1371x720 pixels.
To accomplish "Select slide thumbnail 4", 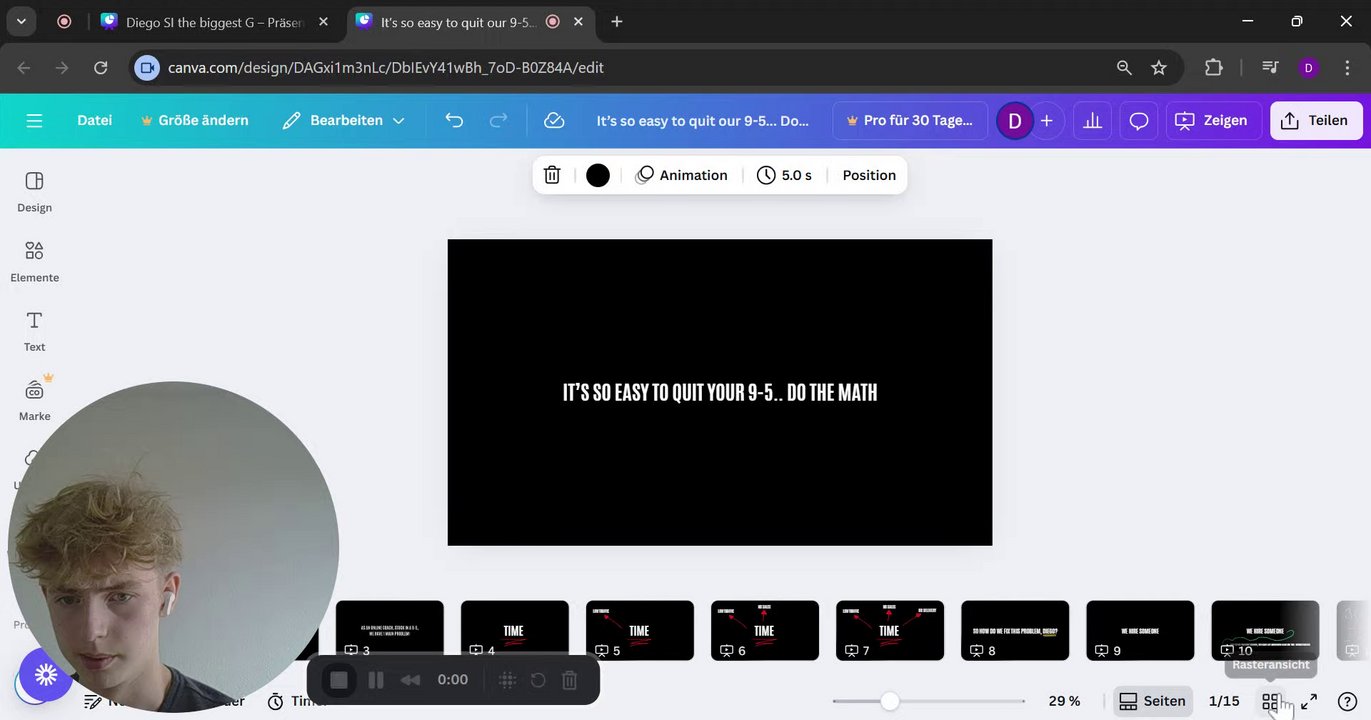I will click(514, 630).
